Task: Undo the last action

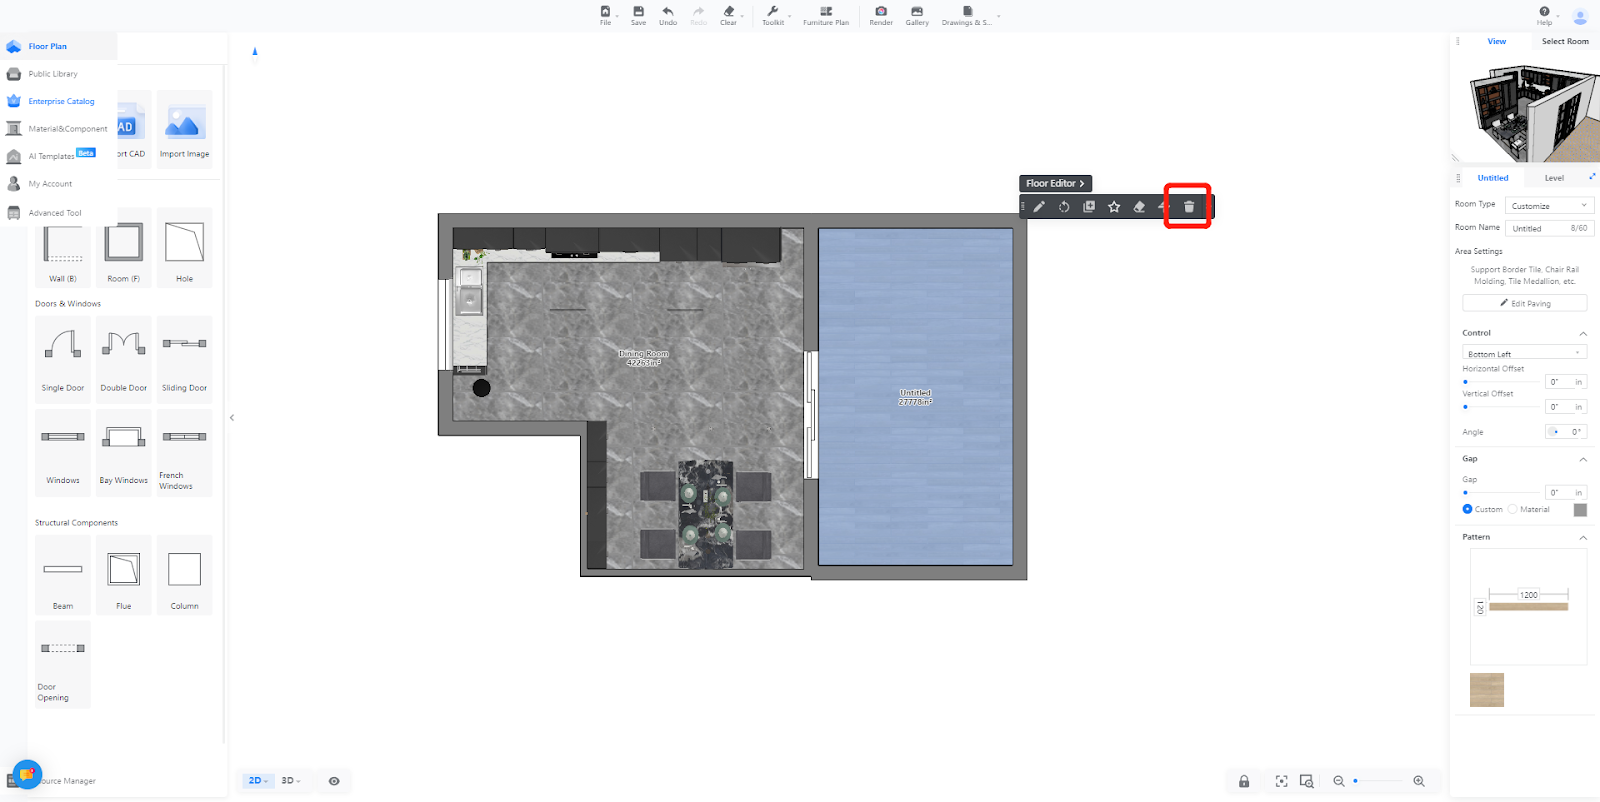Action: click(x=668, y=15)
